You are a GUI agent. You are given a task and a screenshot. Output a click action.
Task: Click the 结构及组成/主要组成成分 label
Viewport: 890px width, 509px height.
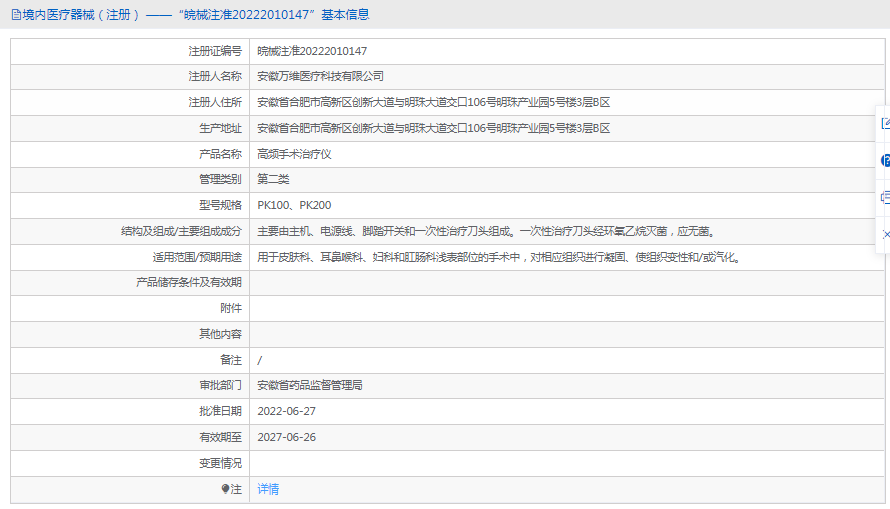coord(182,232)
